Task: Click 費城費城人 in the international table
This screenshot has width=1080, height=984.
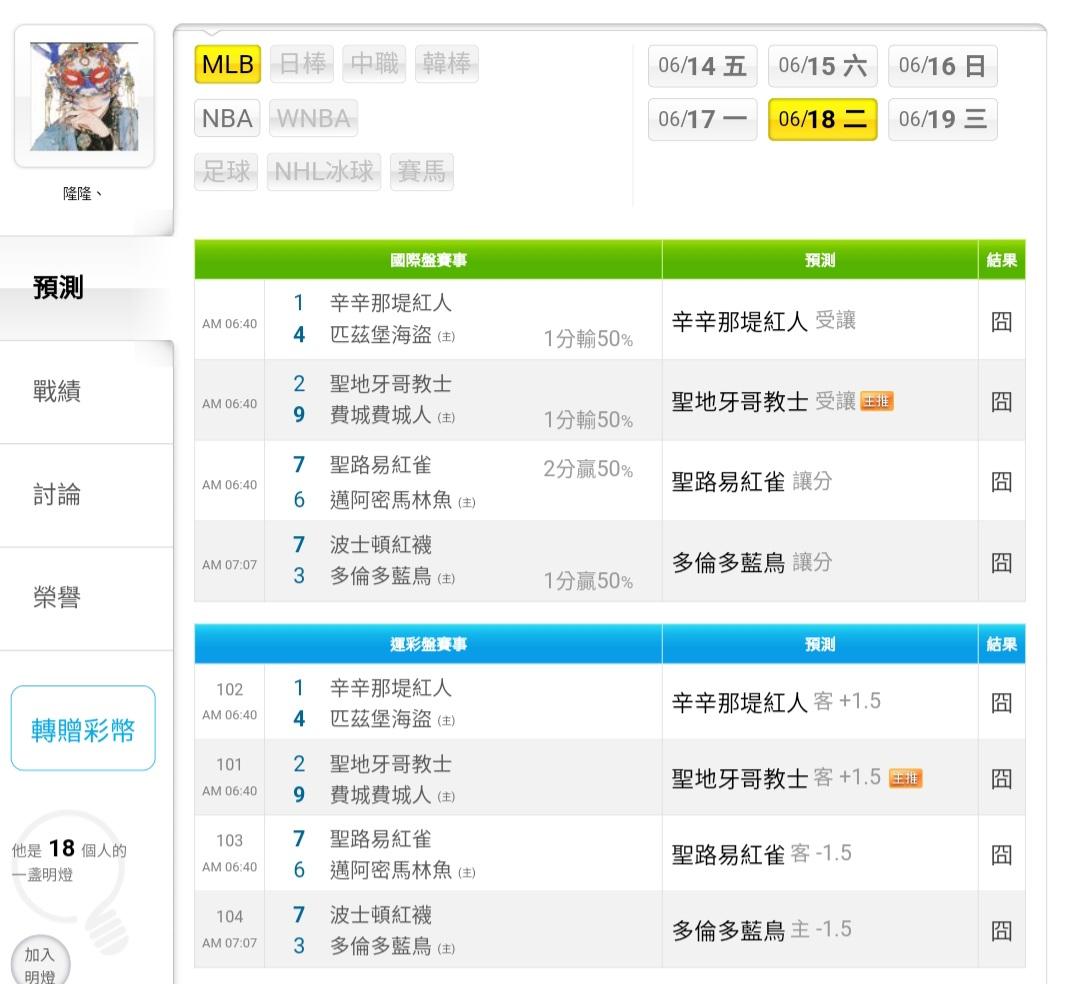Action: pos(381,415)
